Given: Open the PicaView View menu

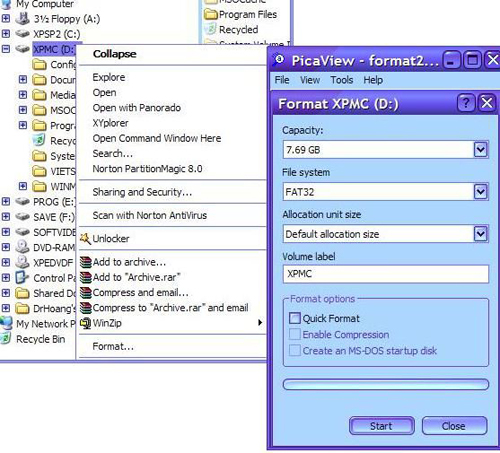Looking at the screenshot, I should 310,80.
